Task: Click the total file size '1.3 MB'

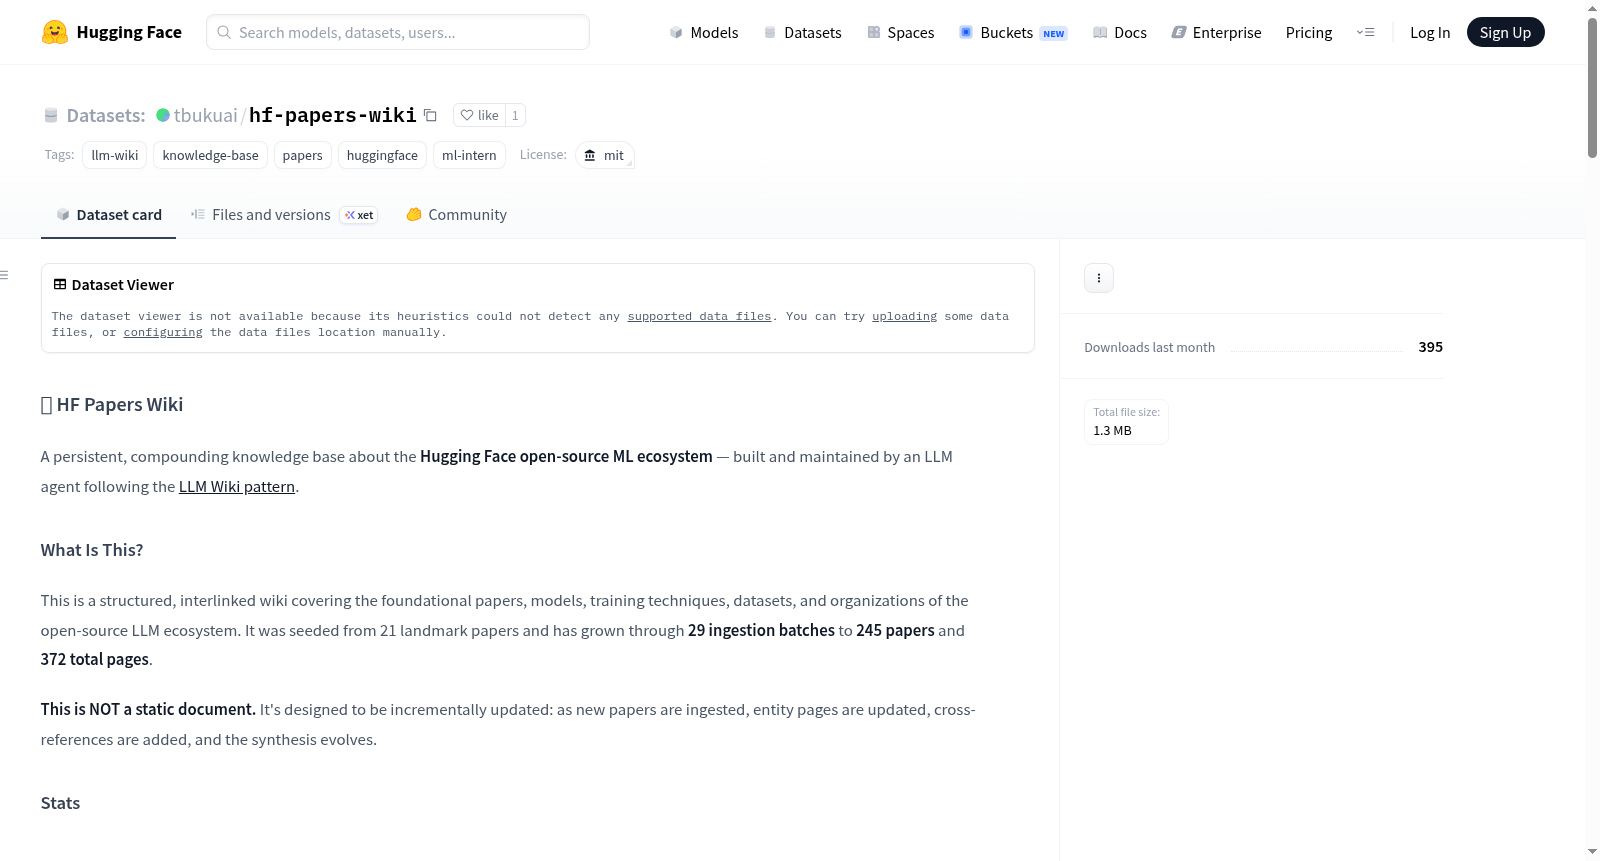Action: pyautogui.click(x=1112, y=431)
